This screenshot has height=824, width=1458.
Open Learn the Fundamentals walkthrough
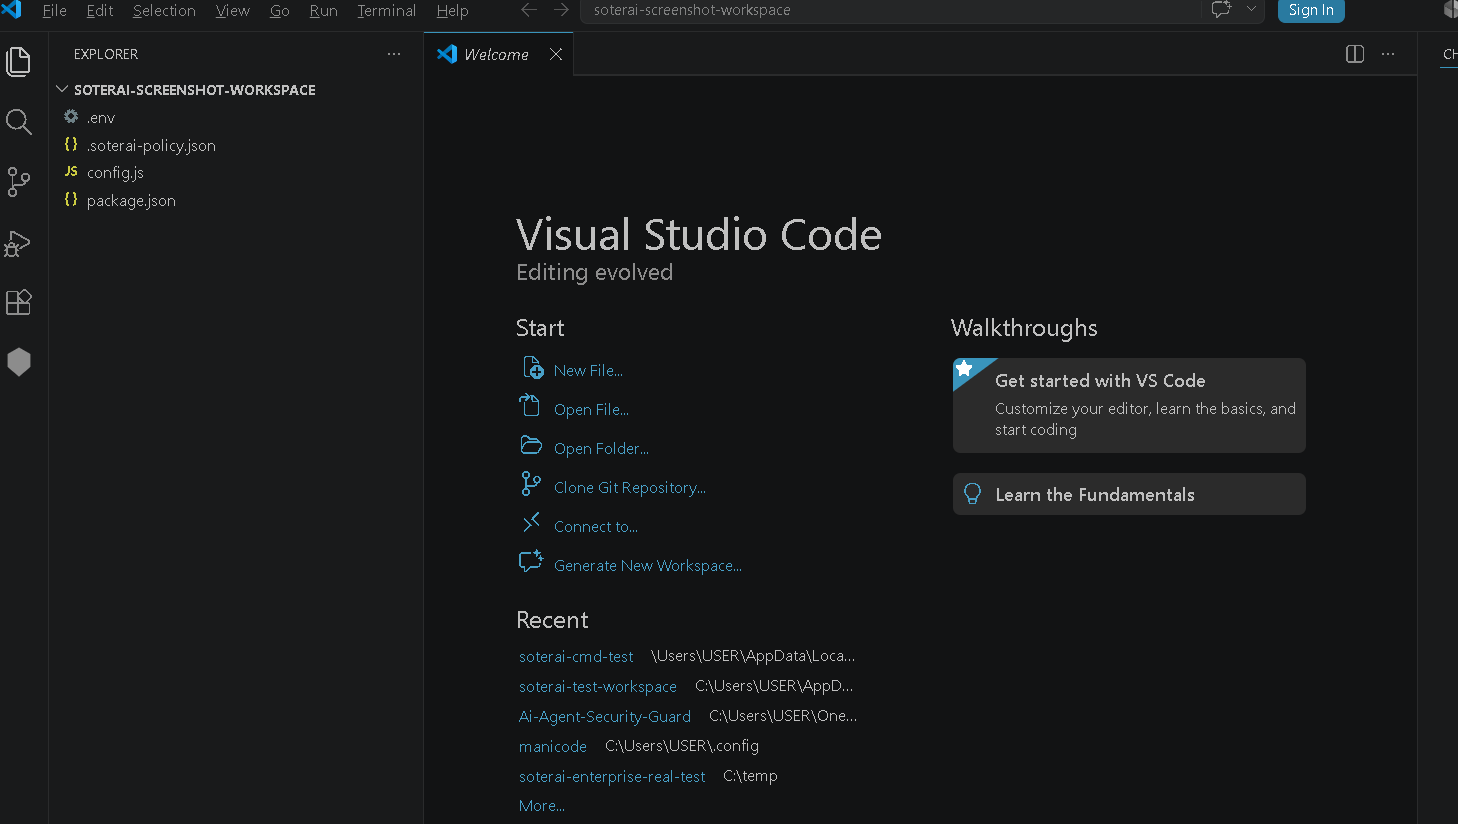[1129, 494]
